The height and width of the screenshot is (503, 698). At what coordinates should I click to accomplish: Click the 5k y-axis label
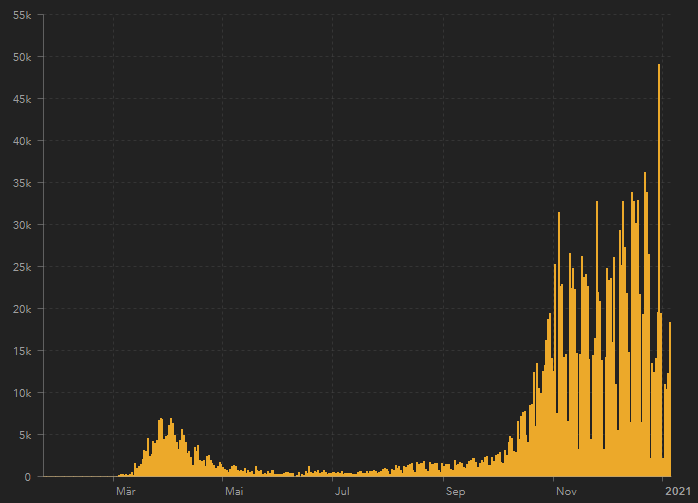25,435
